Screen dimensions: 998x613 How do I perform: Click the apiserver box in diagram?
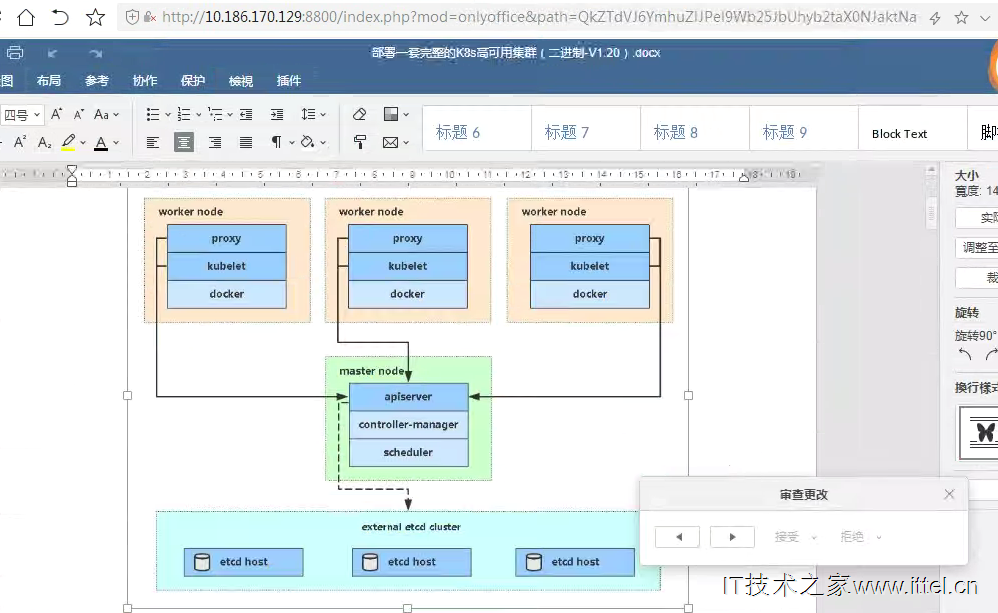(409, 397)
